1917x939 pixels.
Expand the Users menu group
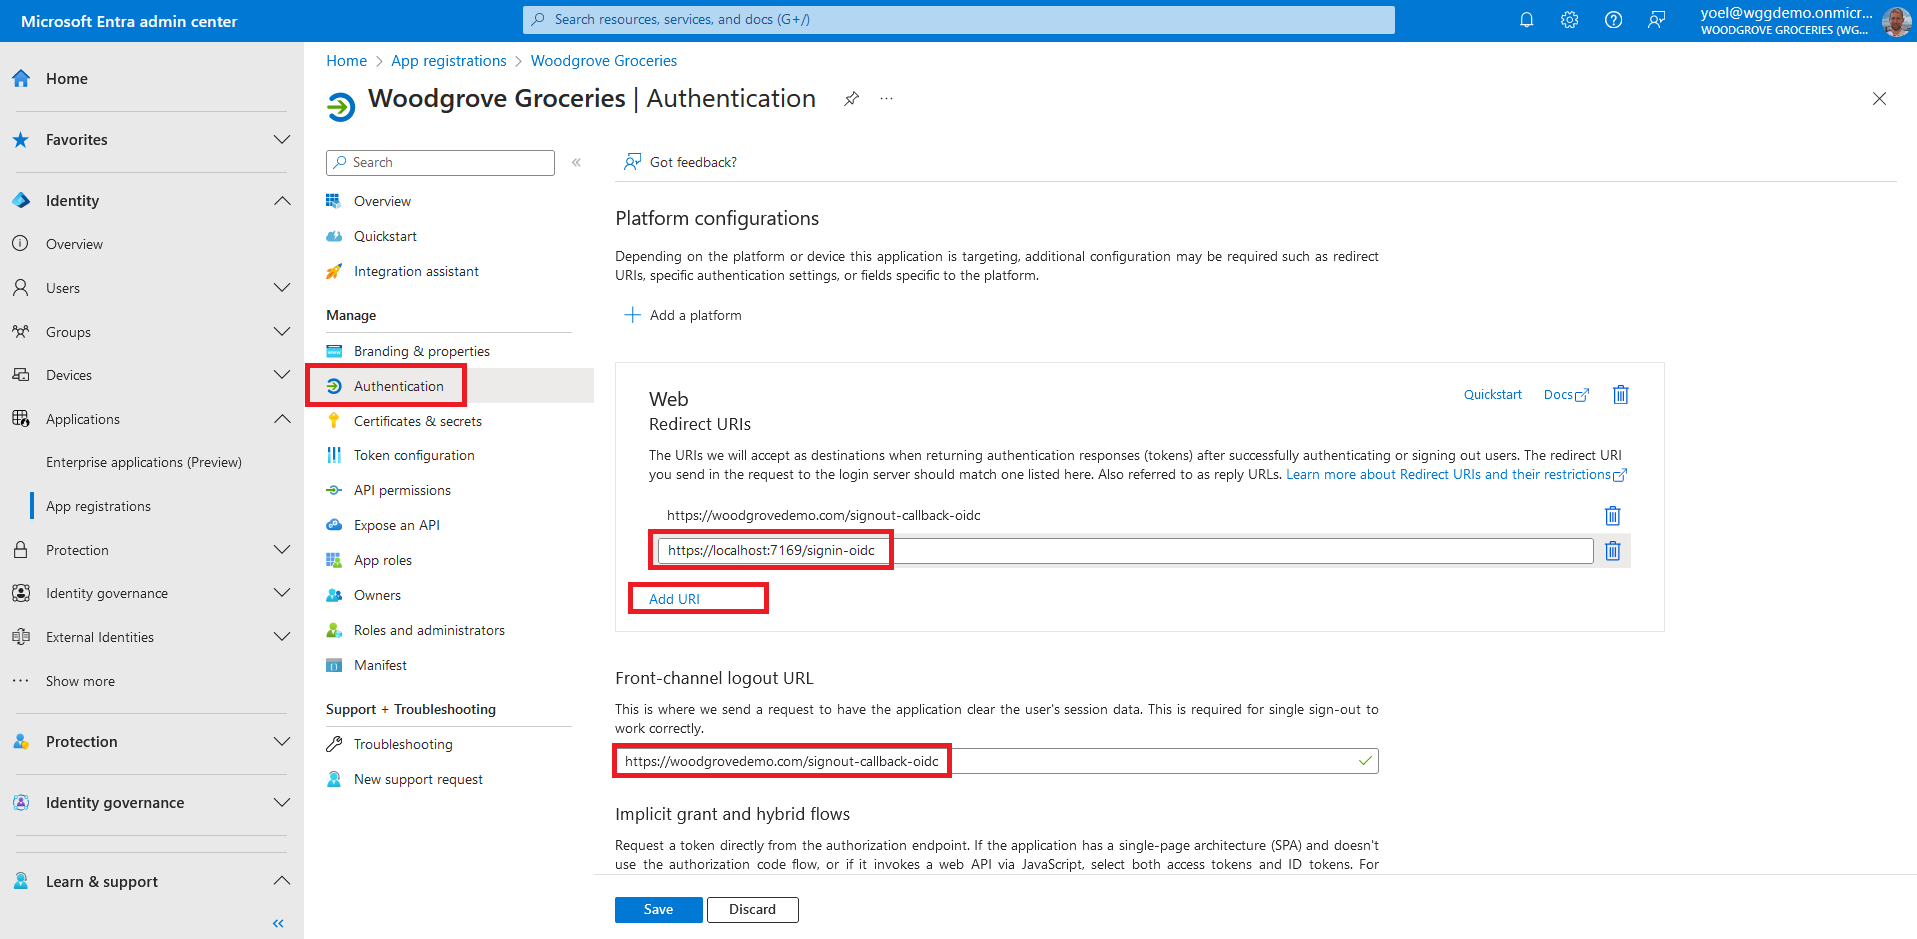tap(282, 288)
